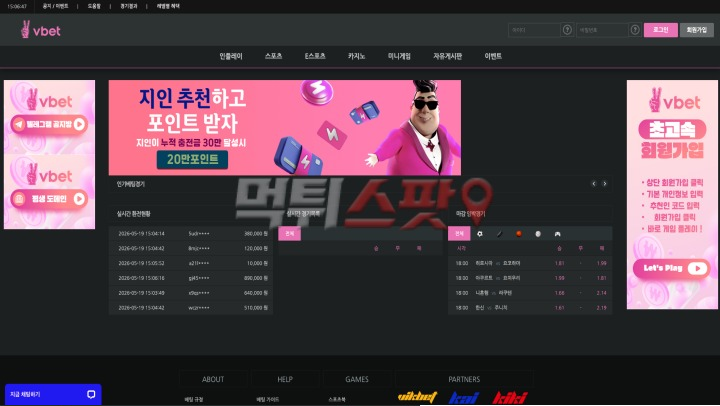Screen dimensions: 720x406
Task: Click the GAMES footer heading
Action: click(357, 379)
